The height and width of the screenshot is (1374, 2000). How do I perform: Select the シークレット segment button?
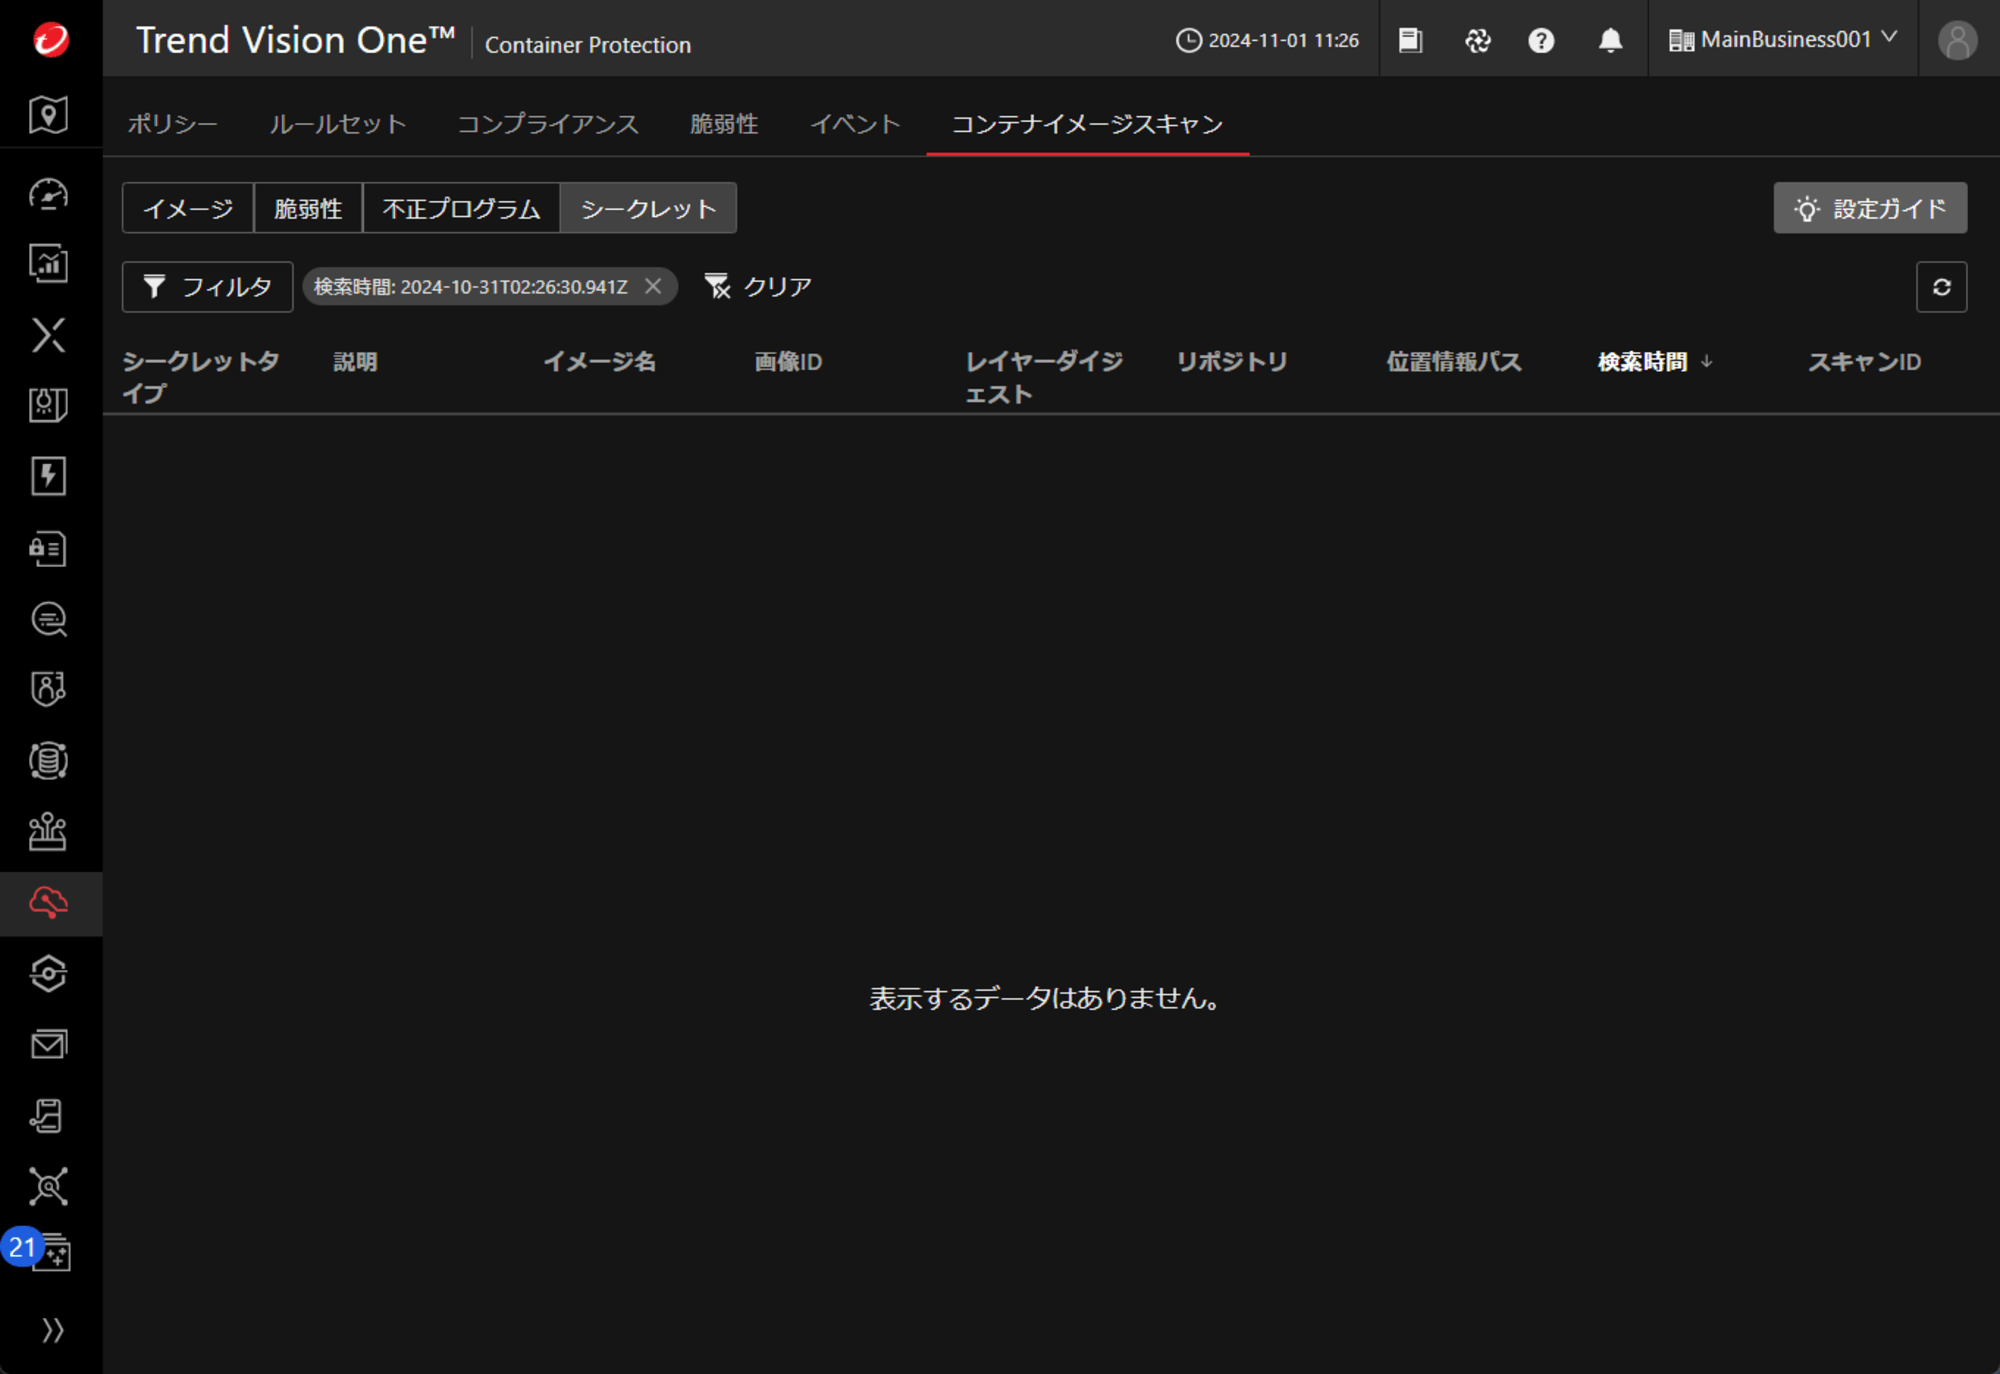[648, 208]
